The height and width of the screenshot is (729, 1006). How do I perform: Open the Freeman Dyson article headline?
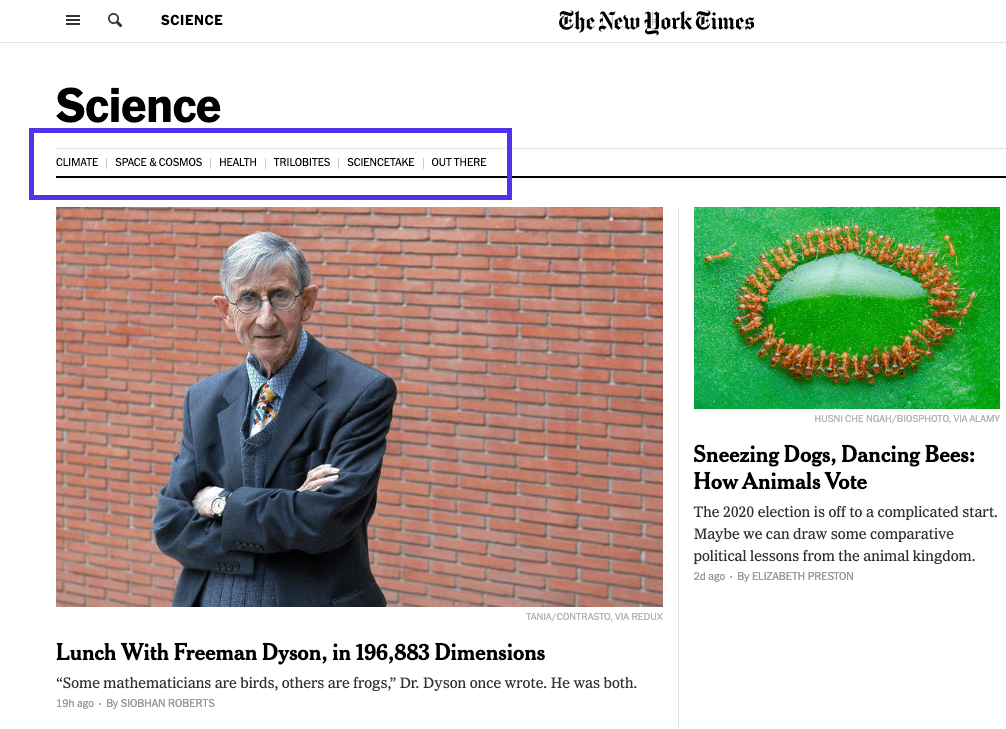(x=300, y=653)
